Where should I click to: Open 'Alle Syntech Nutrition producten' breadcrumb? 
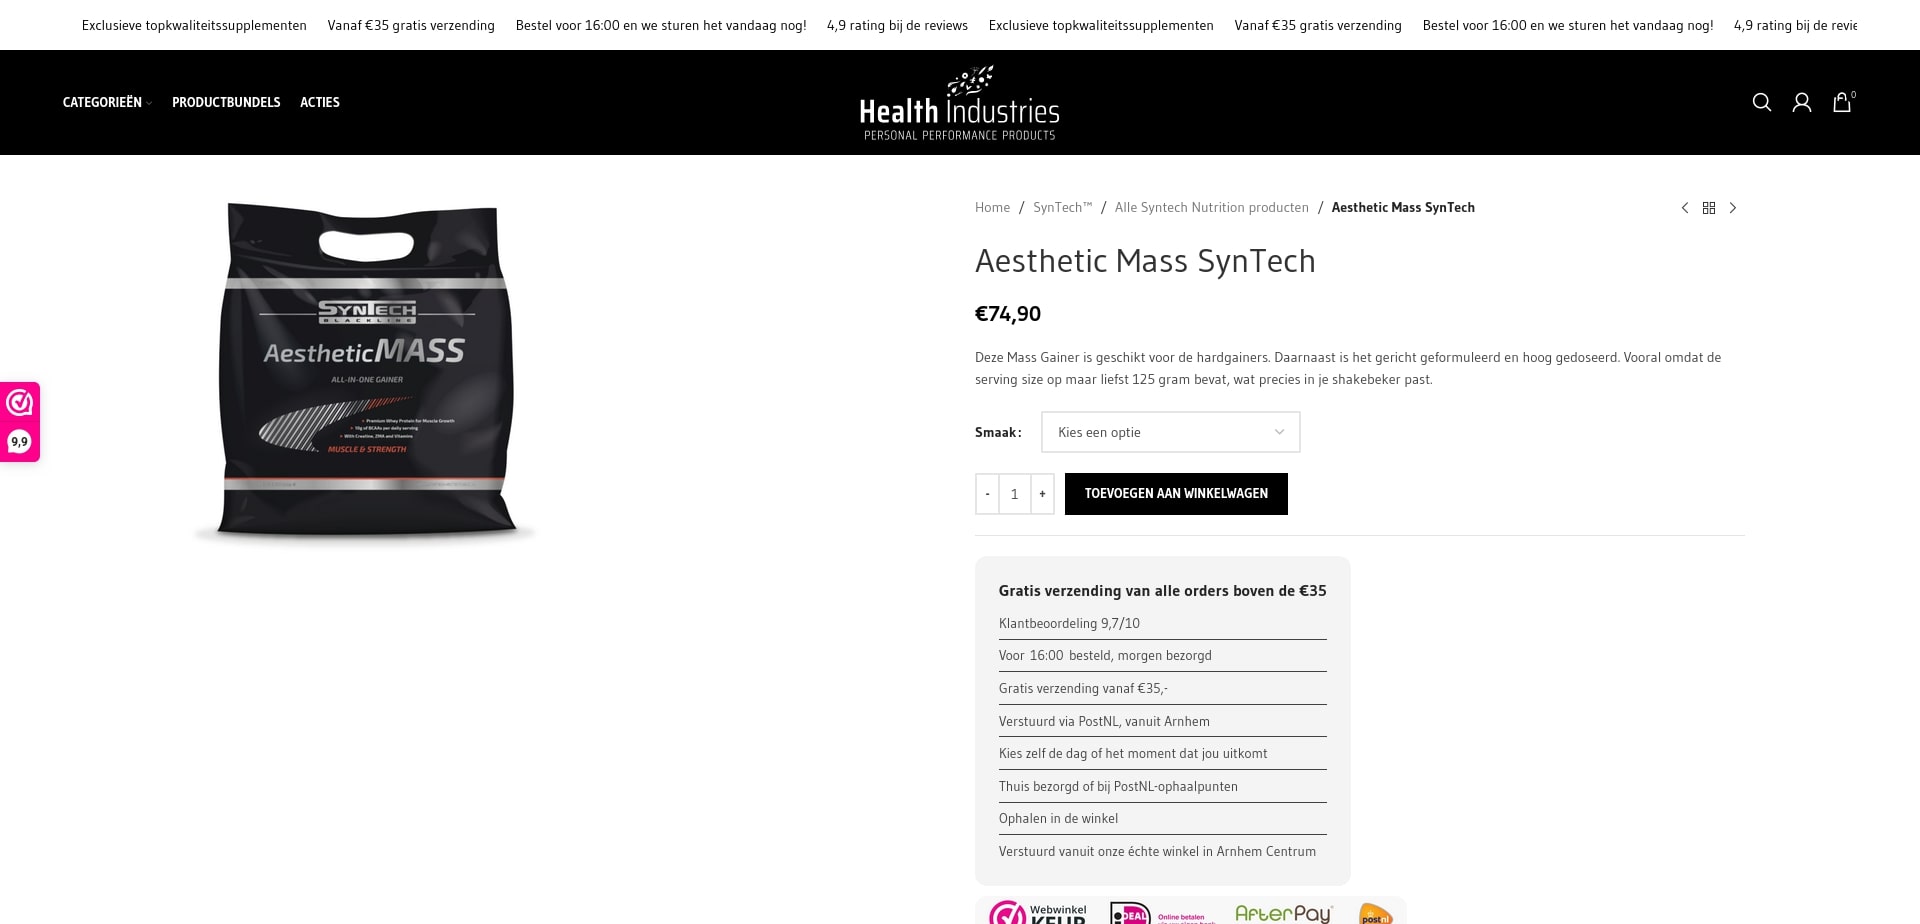[1211, 208]
